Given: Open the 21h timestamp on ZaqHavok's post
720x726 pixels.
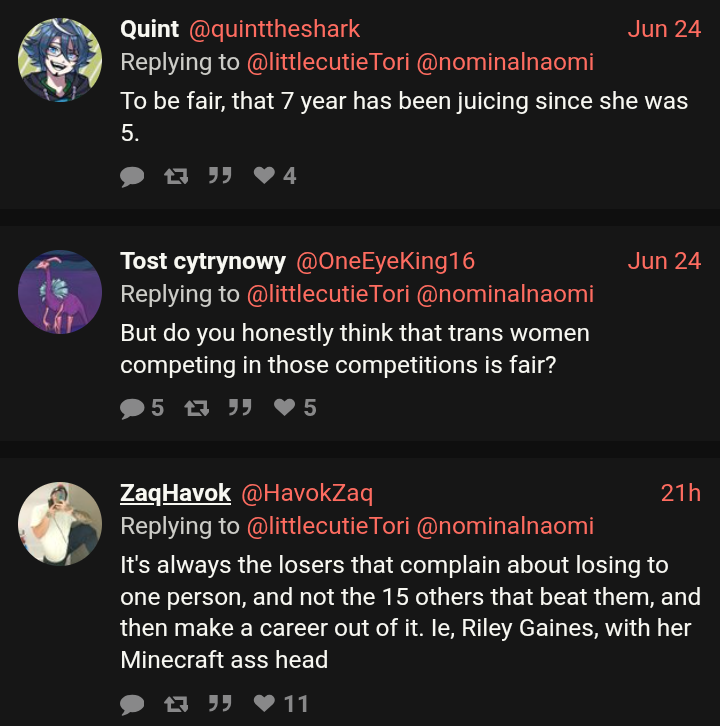Looking at the screenshot, I should tap(680, 493).
